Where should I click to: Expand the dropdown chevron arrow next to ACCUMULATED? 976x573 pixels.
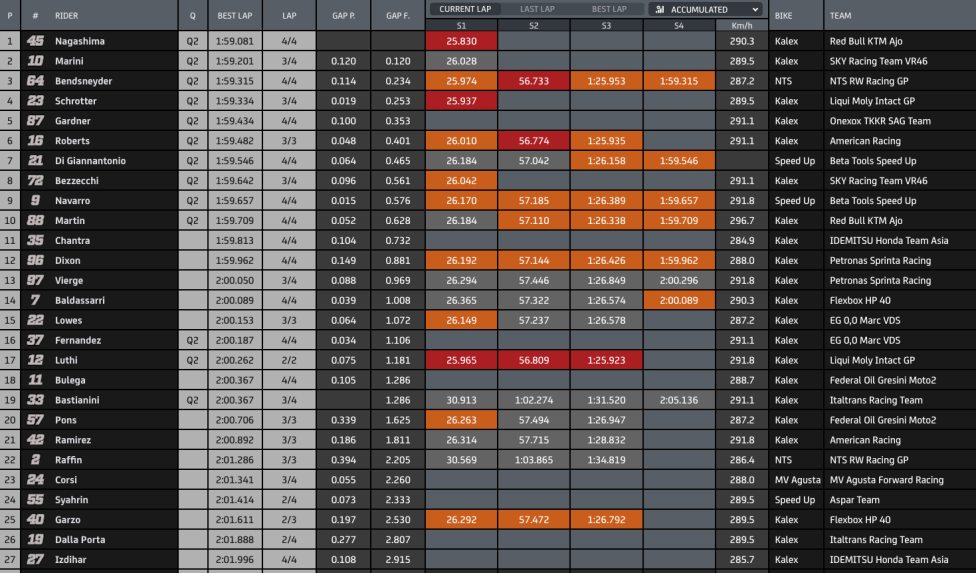pyautogui.click(x=755, y=9)
